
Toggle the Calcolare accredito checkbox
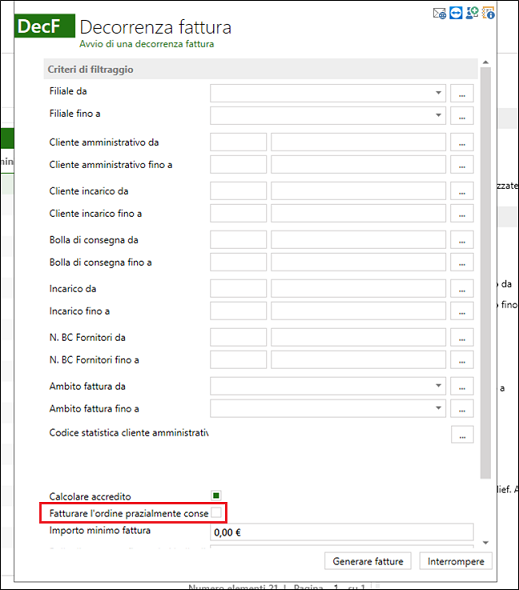[x=216, y=496]
